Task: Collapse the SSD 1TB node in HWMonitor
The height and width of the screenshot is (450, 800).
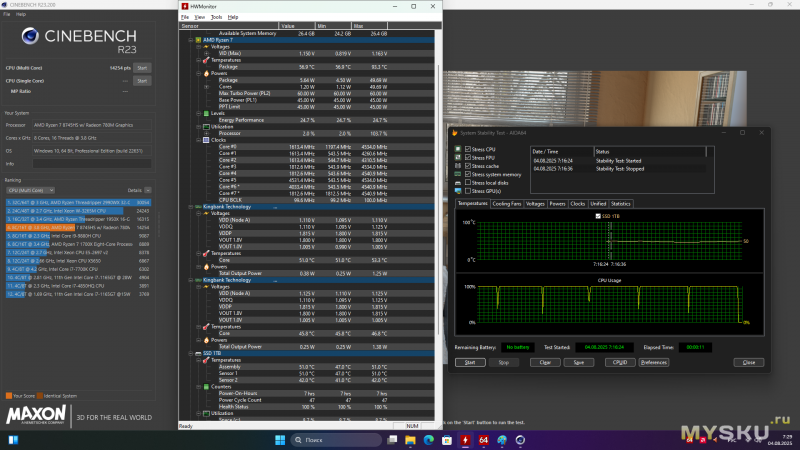Action: click(191, 353)
